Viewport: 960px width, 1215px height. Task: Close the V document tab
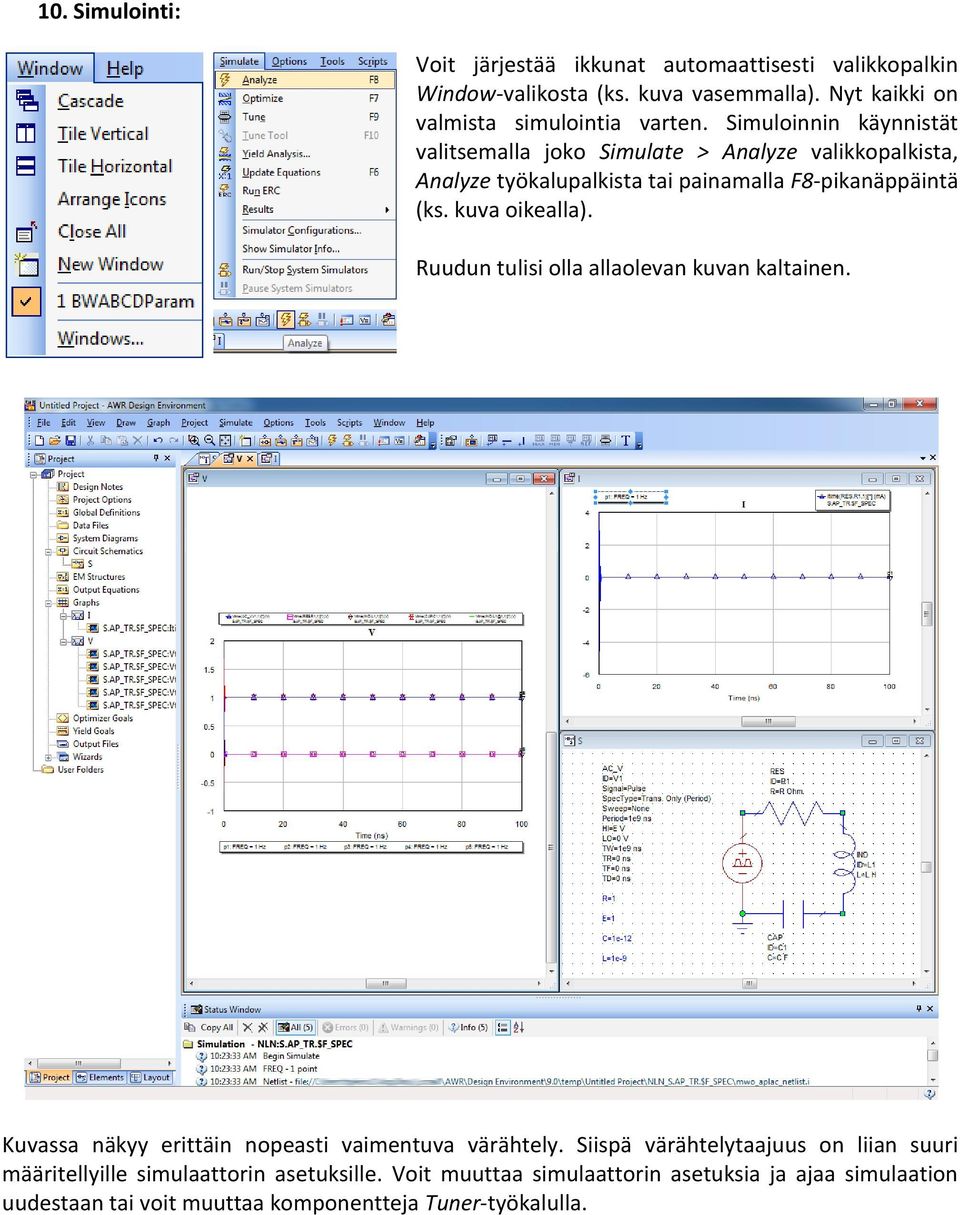(250, 459)
